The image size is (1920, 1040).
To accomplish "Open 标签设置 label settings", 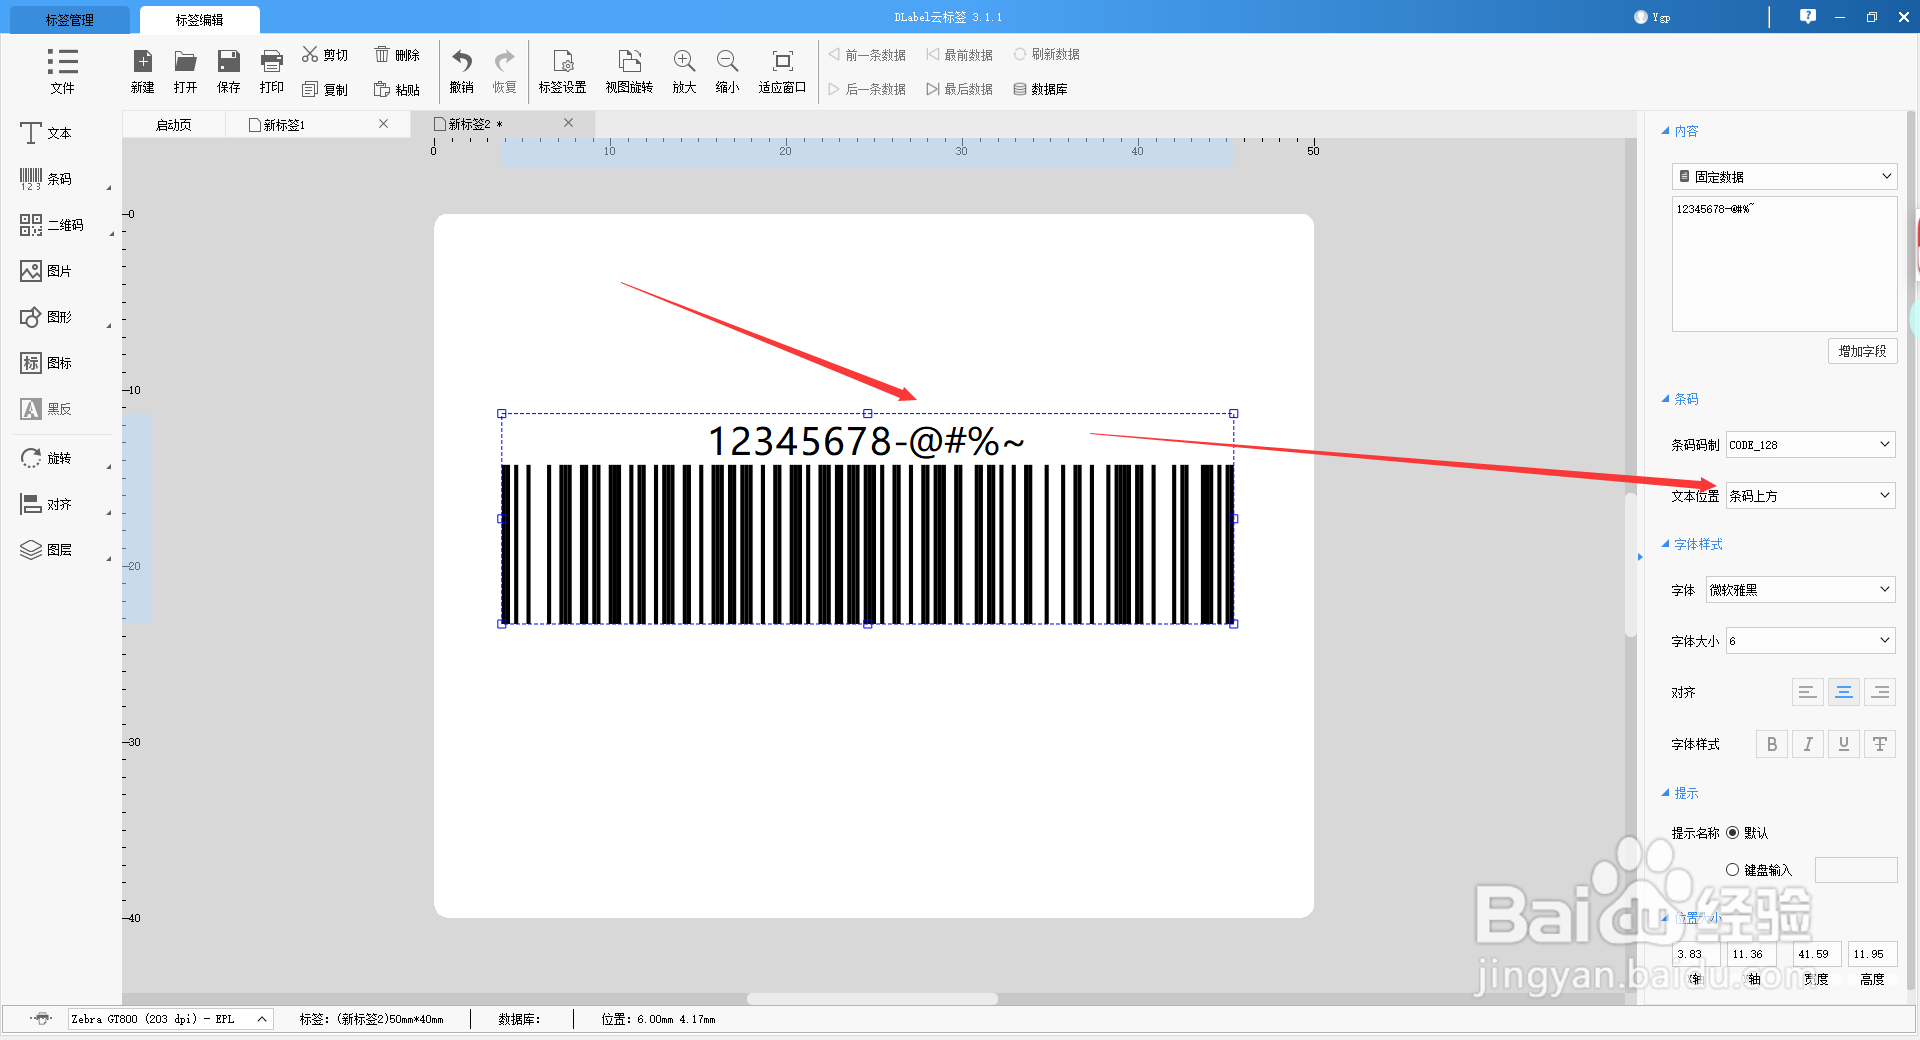I will tap(563, 71).
